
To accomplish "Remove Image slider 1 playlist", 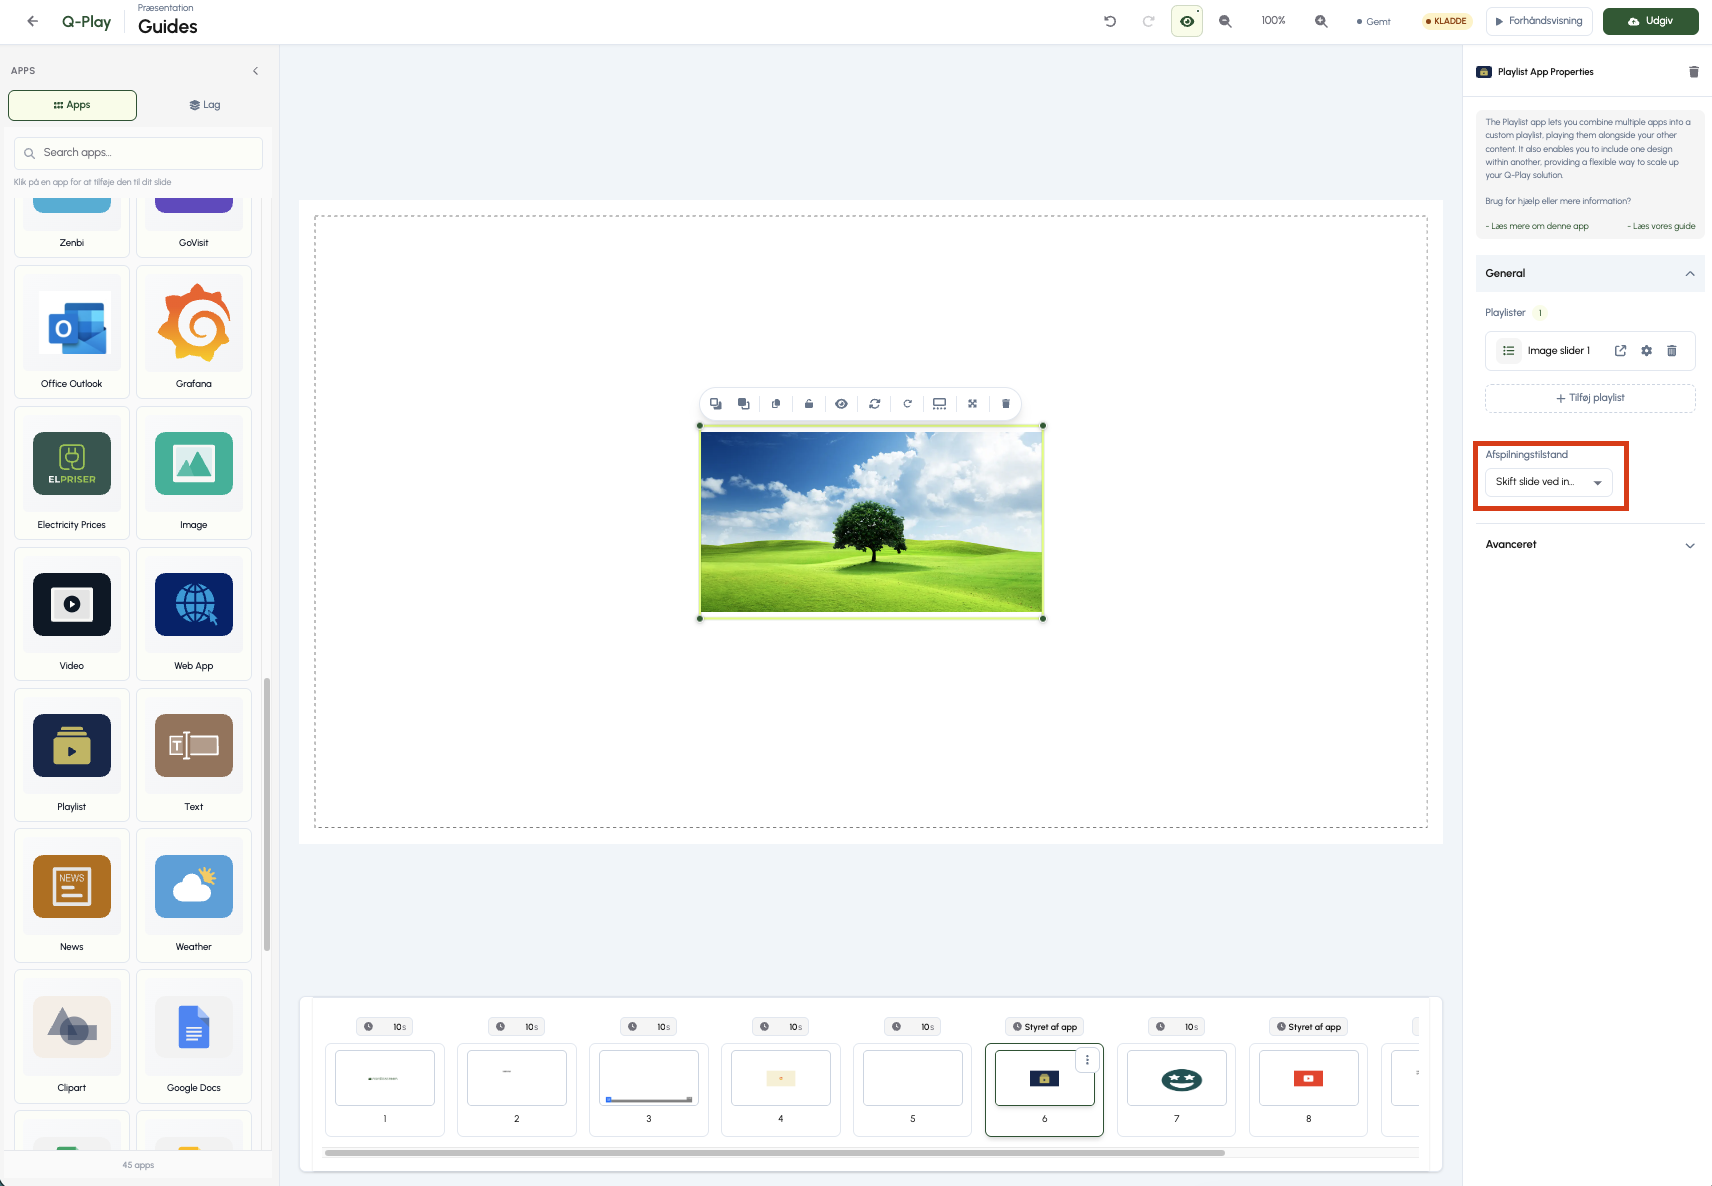I will [1672, 351].
